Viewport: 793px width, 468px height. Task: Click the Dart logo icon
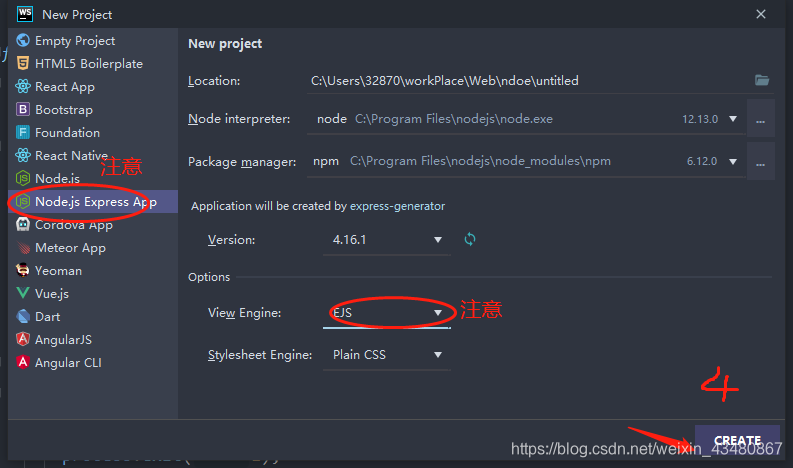[x=23, y=316]
